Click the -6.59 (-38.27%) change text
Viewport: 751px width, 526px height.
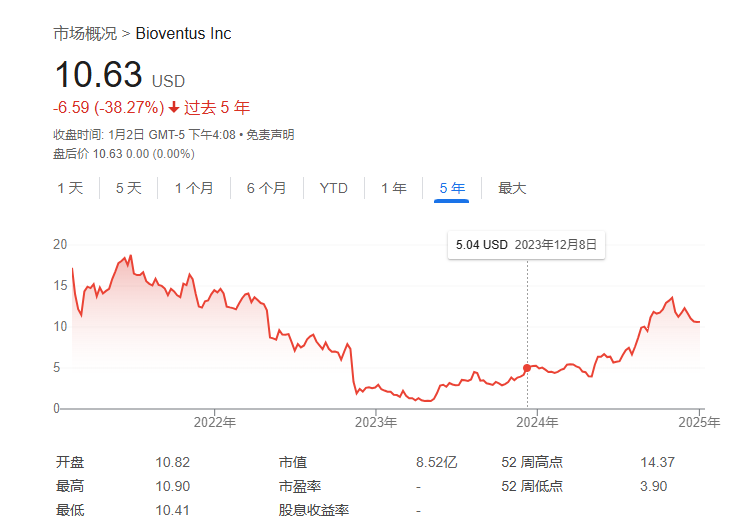[109, 107]
